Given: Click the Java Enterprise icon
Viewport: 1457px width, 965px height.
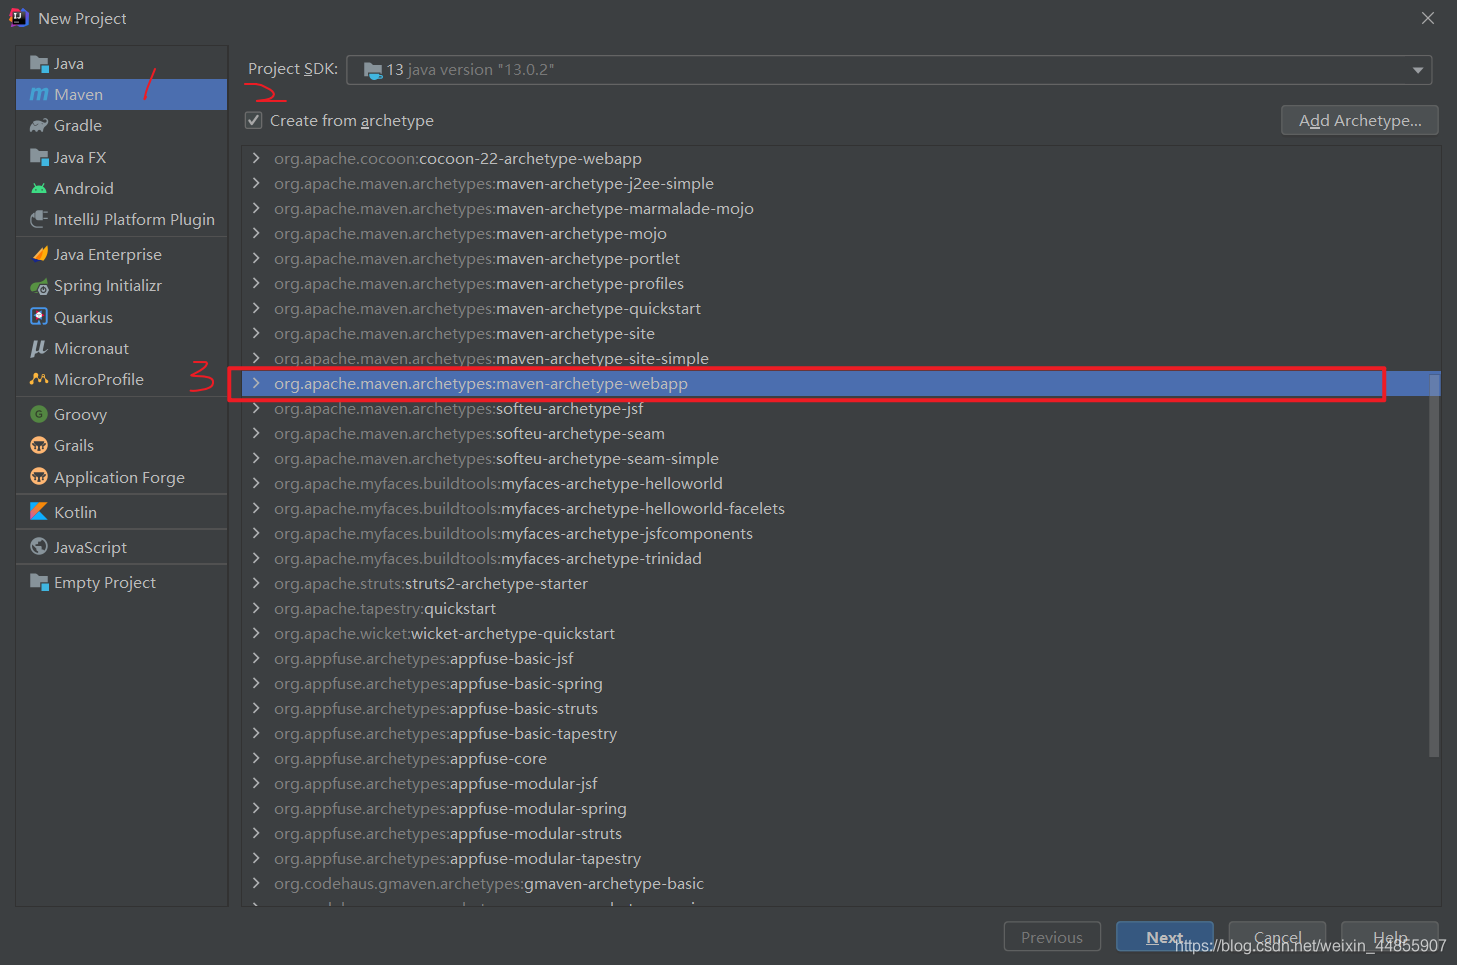Looking at the screenshot, I should point(39,254).
